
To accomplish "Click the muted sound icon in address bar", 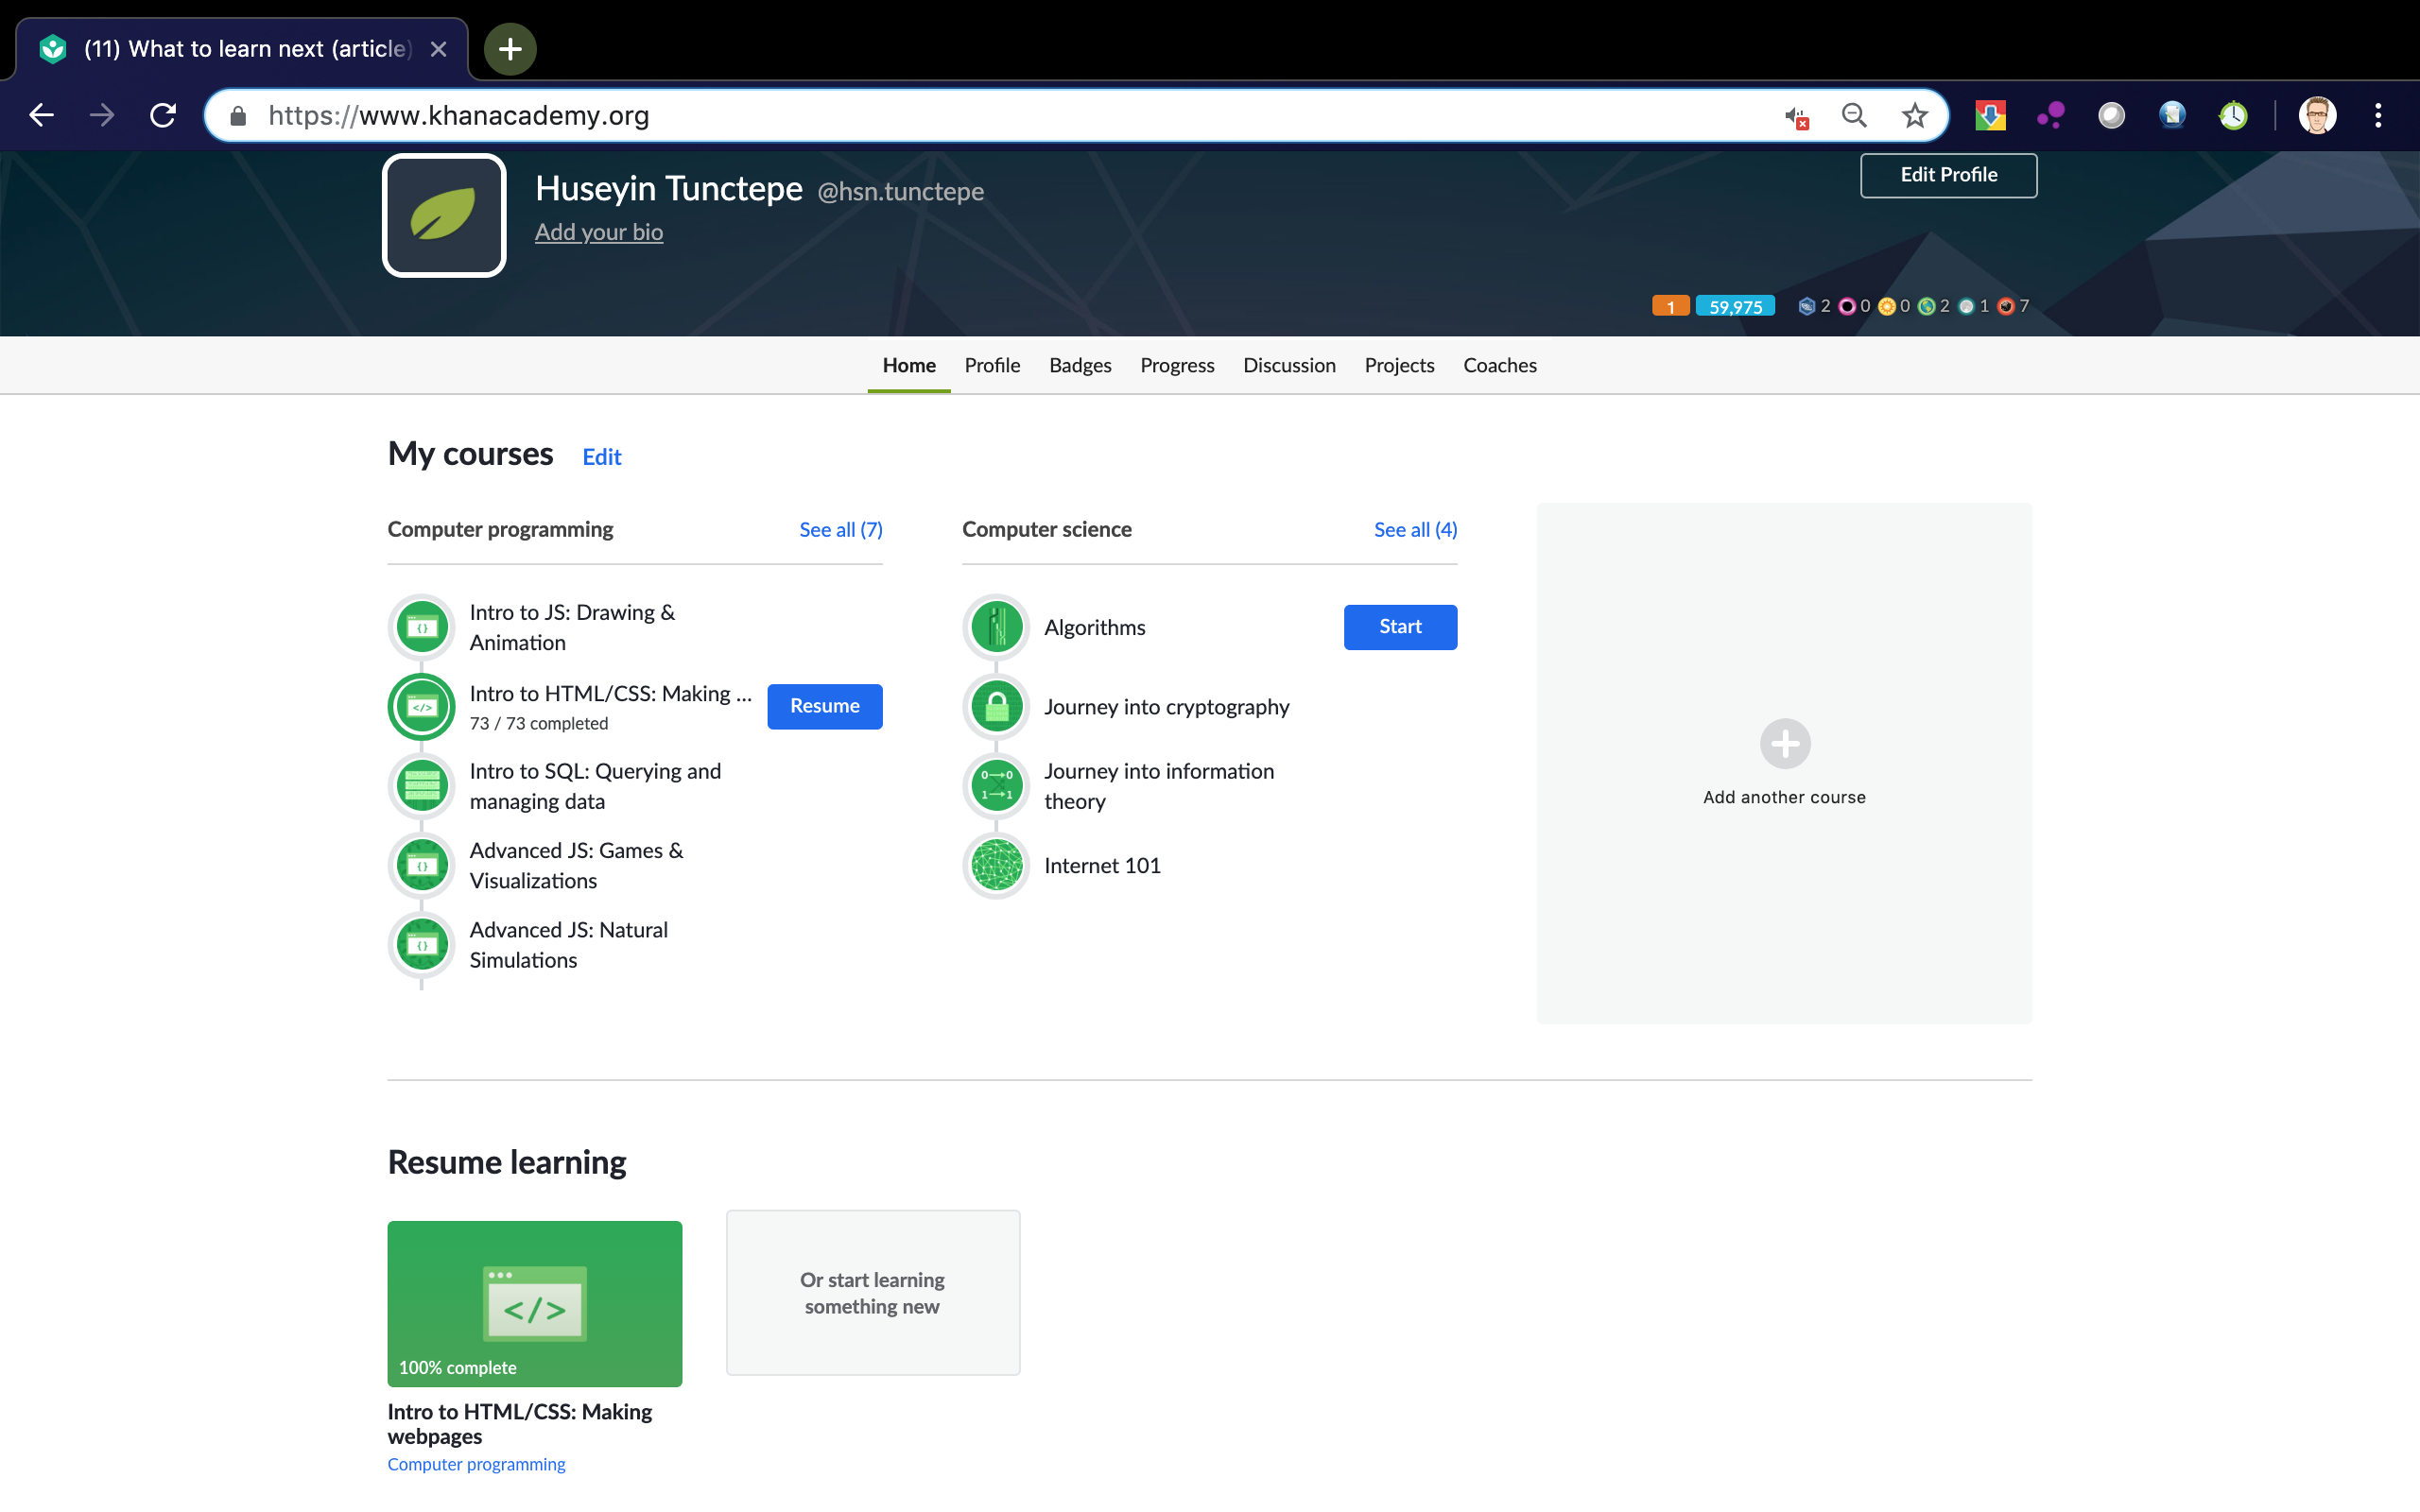I will point(1796,117).
